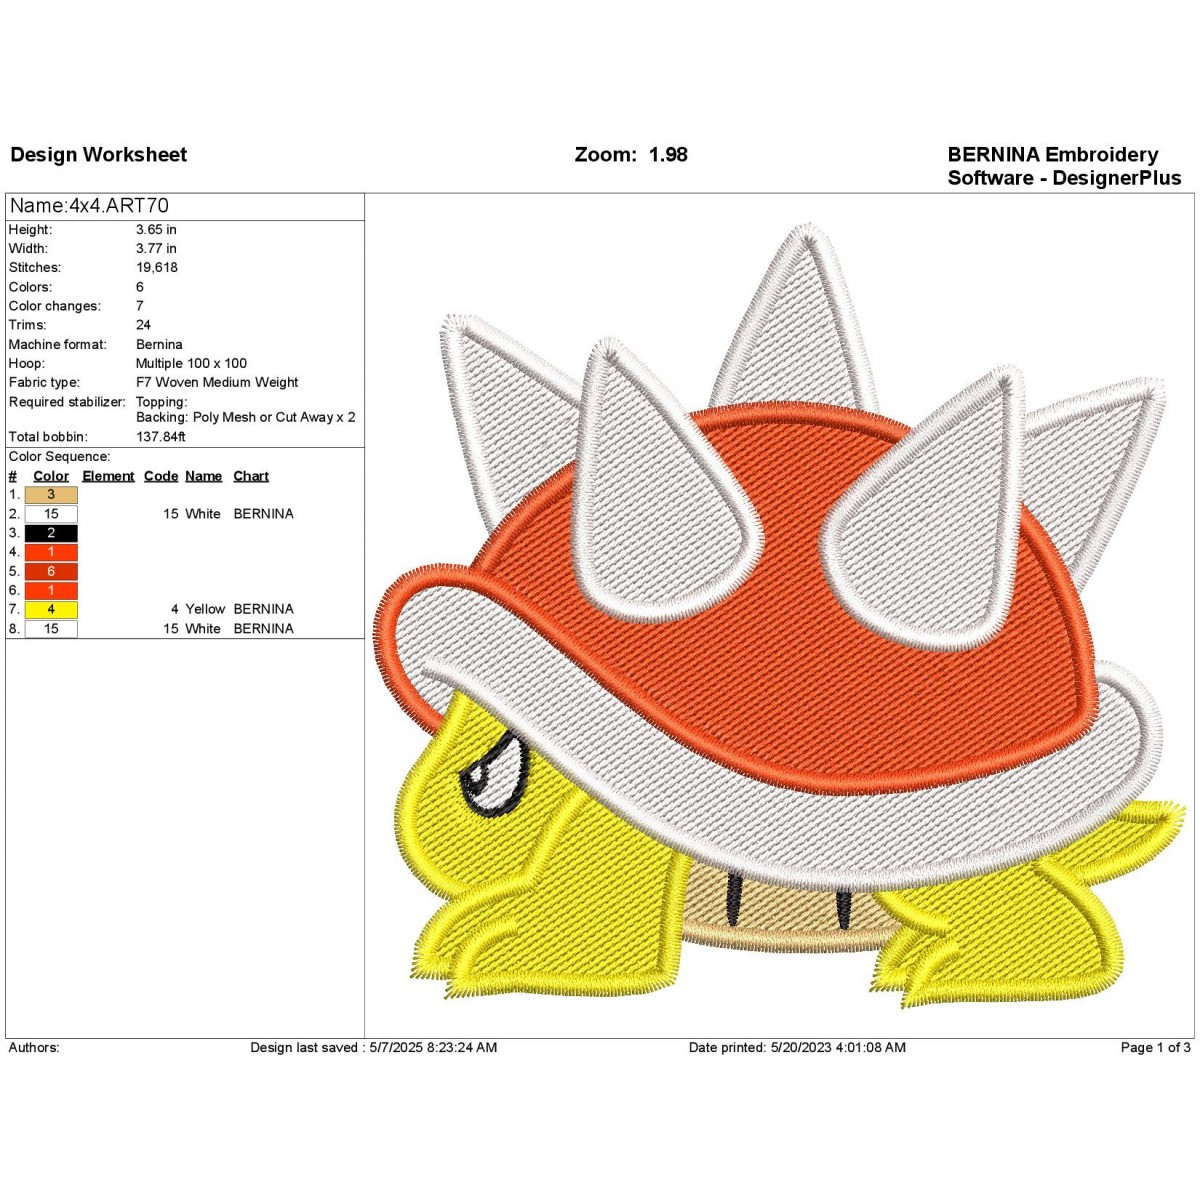
Task: Select the "Design last saved" timestamp
Action: pyautogui.click(x=374, y=1048)
